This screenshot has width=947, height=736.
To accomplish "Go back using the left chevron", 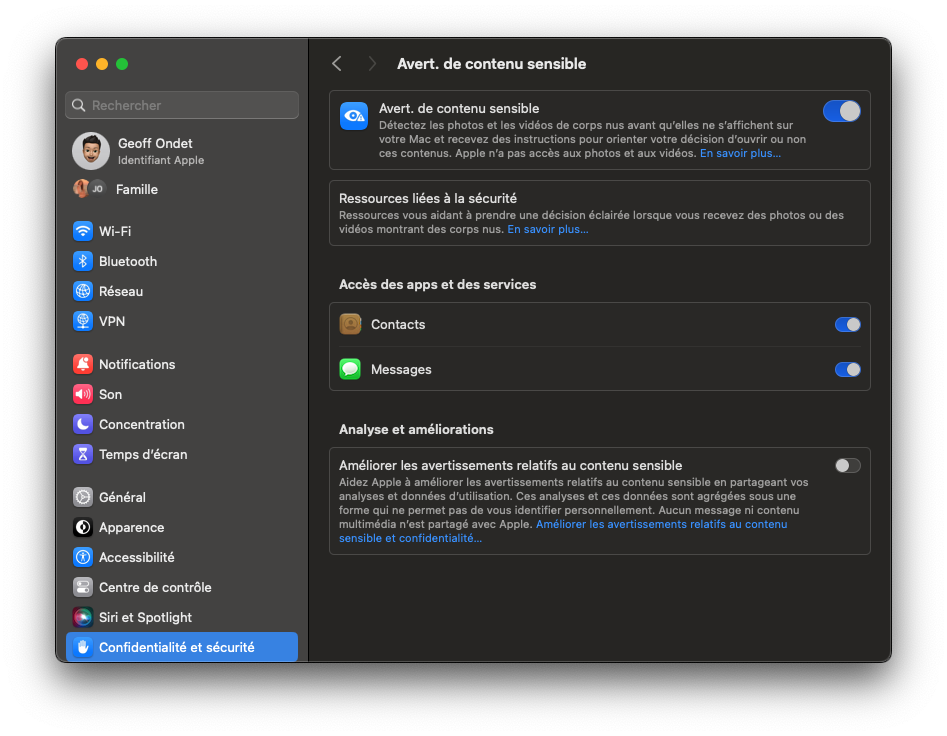I will click(x=337, y=63).
